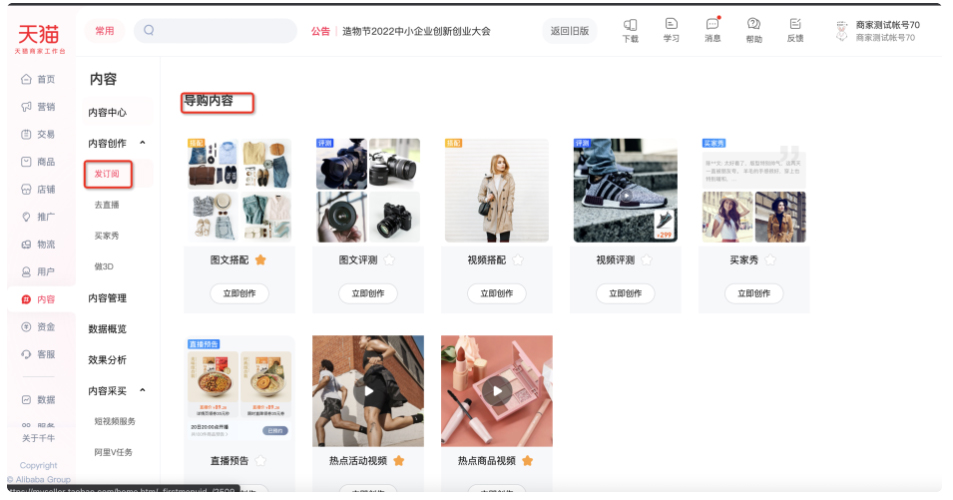Viewport: 953px width, 500px height.
Task: Select 发订阅 in the submenu
Action: 107,174
